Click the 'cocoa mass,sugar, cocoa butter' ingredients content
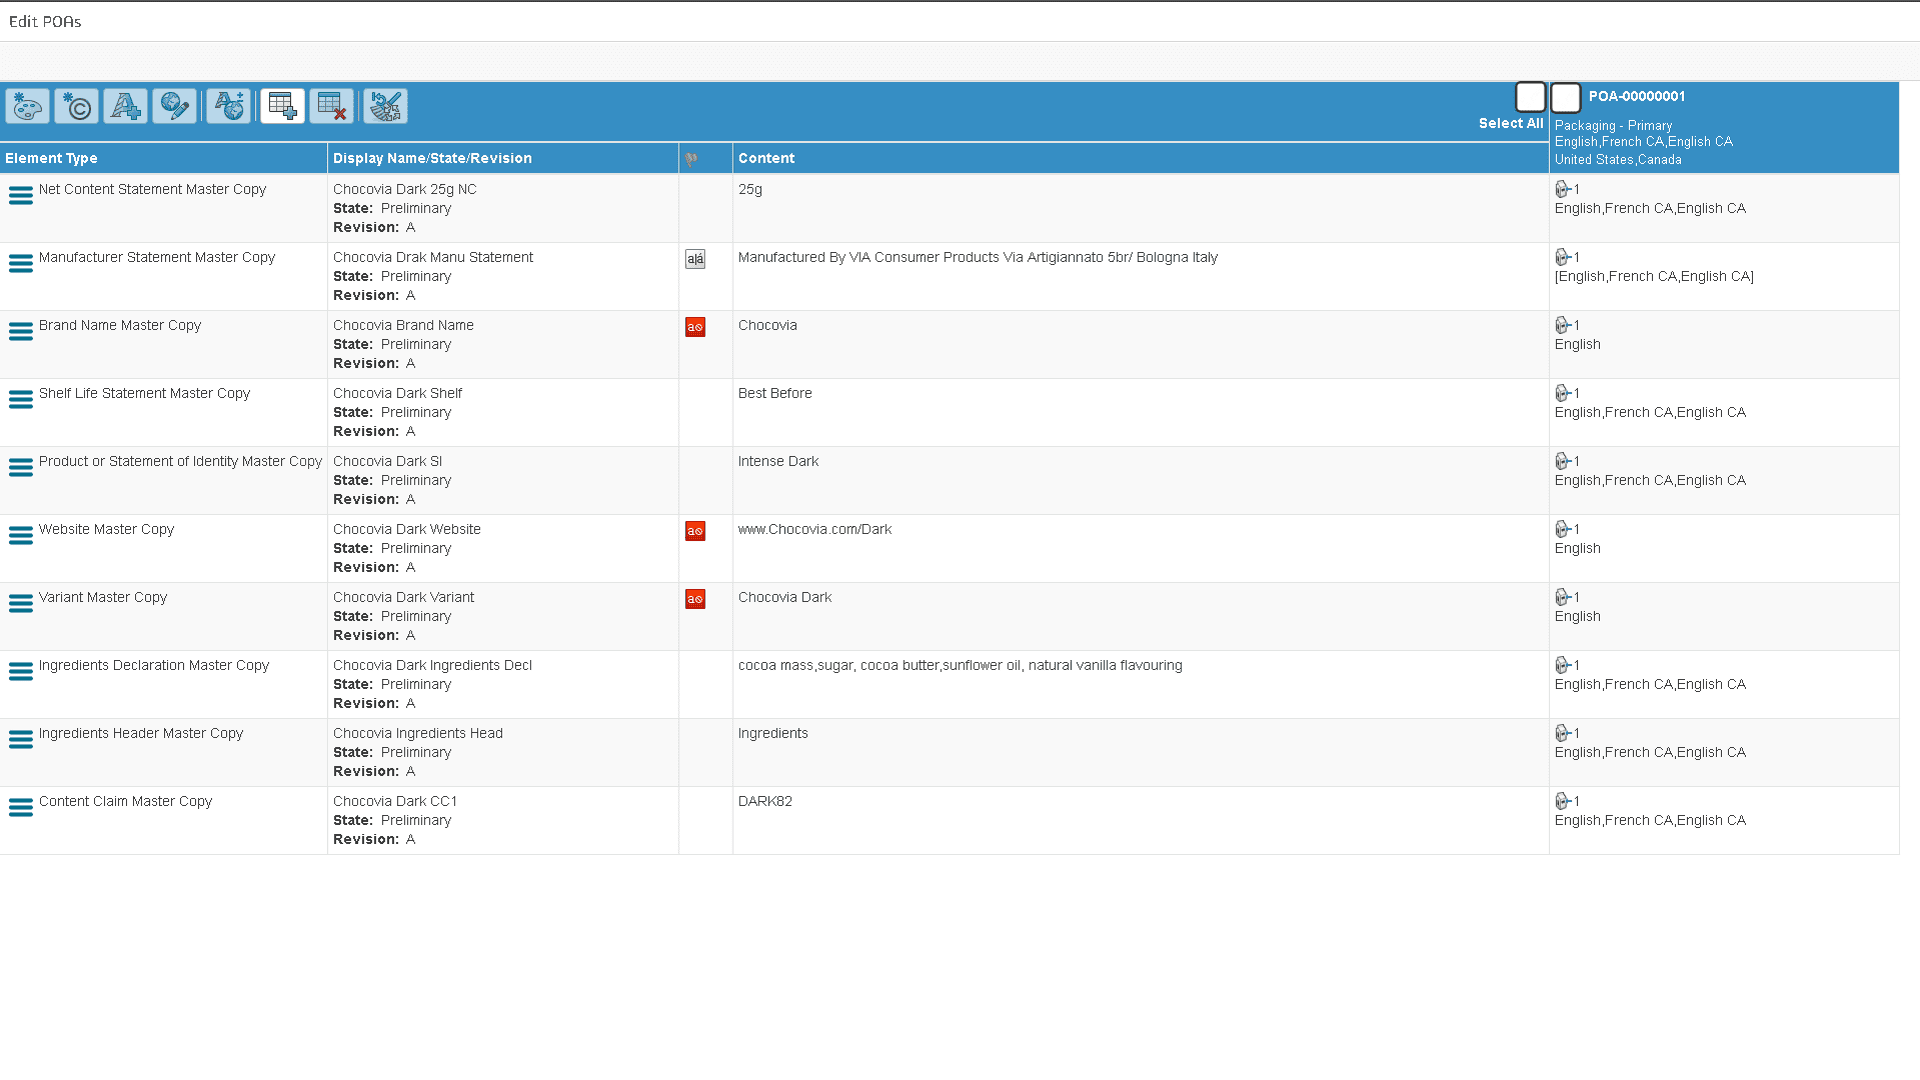Image resolution: width=1920 pixels, height=1080 pixels. [x=960, y=665]
